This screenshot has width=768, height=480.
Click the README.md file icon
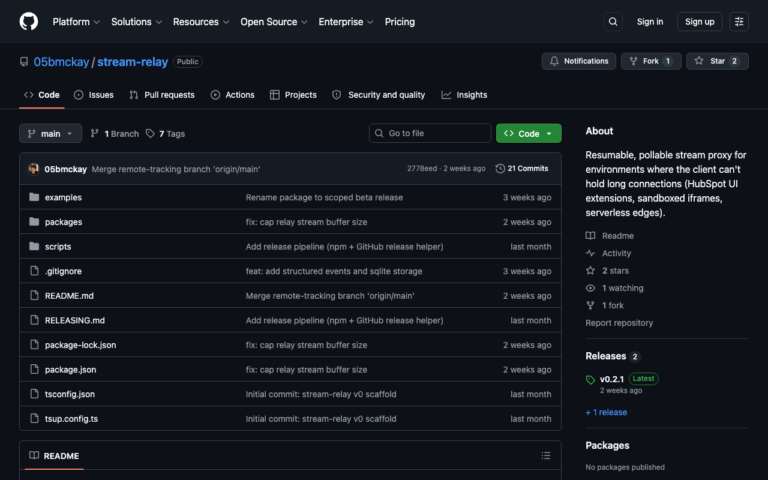34,295
